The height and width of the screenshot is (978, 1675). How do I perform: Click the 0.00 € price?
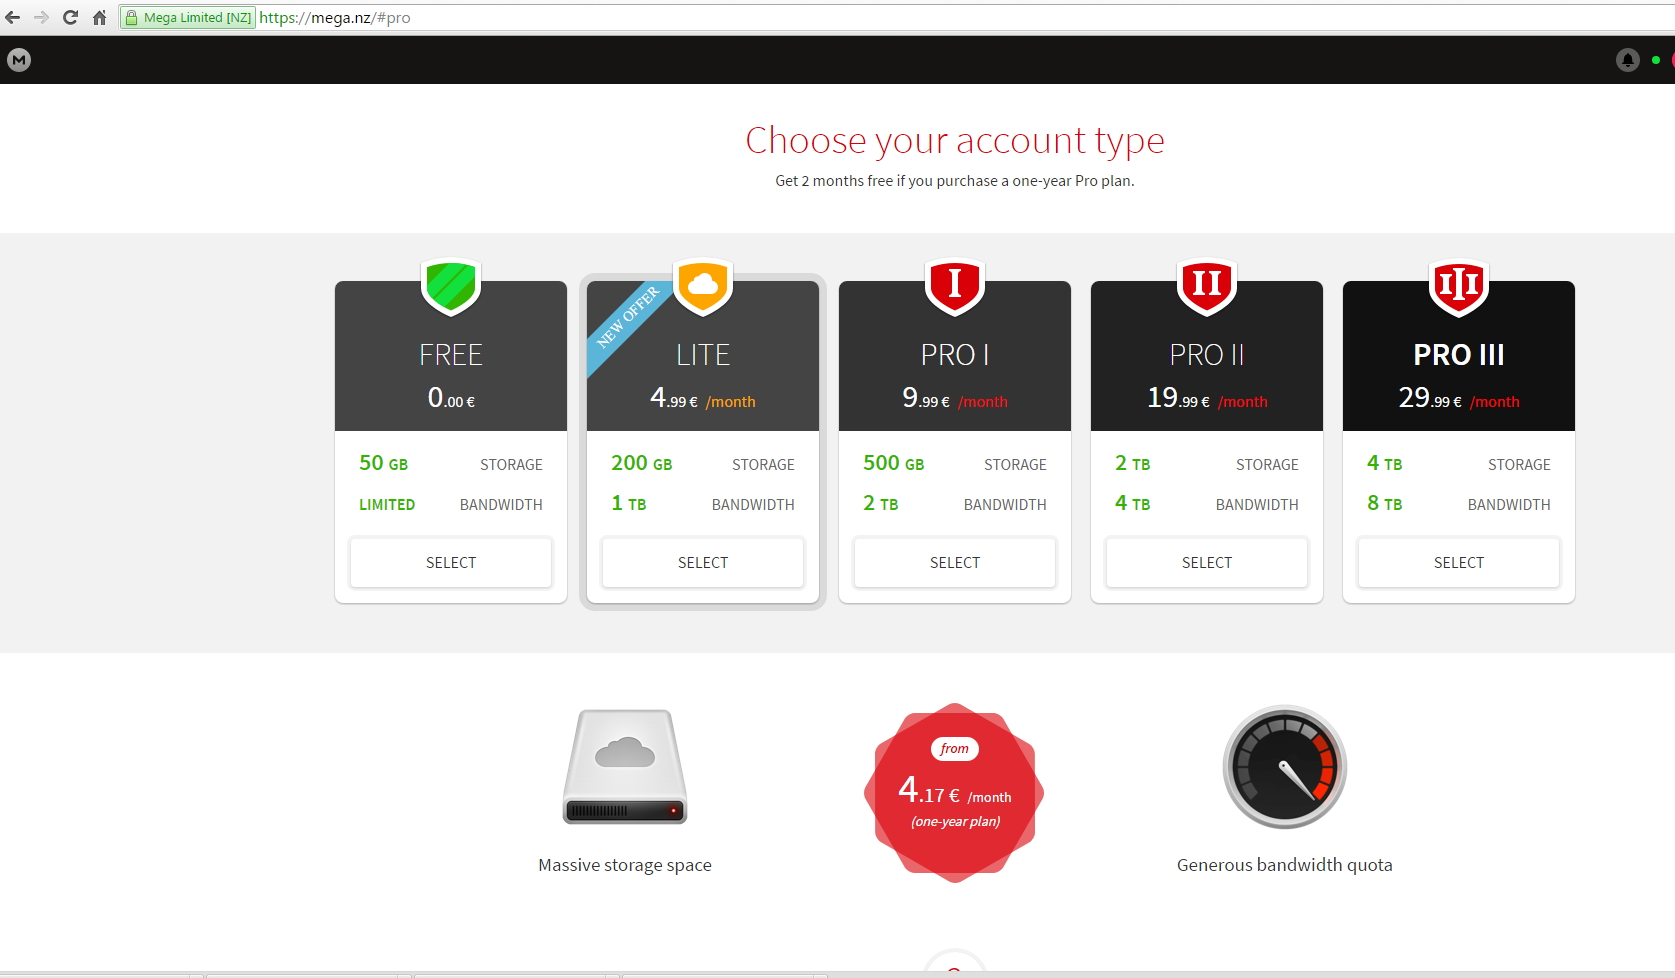tap(451, 398)
